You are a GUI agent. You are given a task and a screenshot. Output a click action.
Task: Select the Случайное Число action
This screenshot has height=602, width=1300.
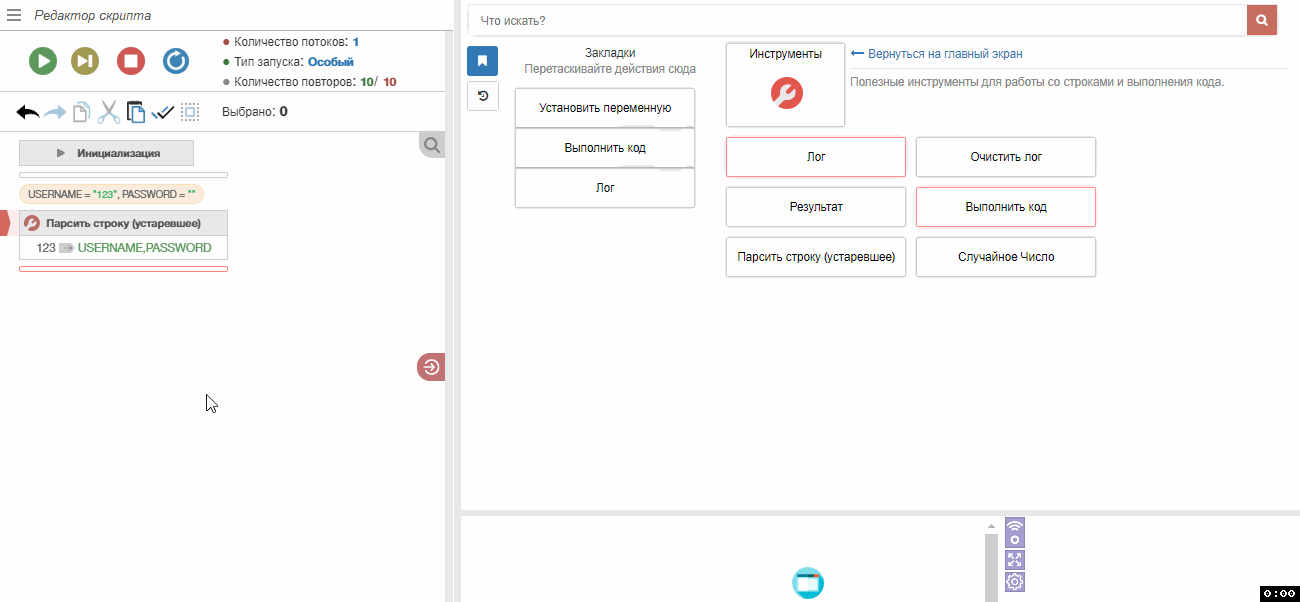point(1005,257)
